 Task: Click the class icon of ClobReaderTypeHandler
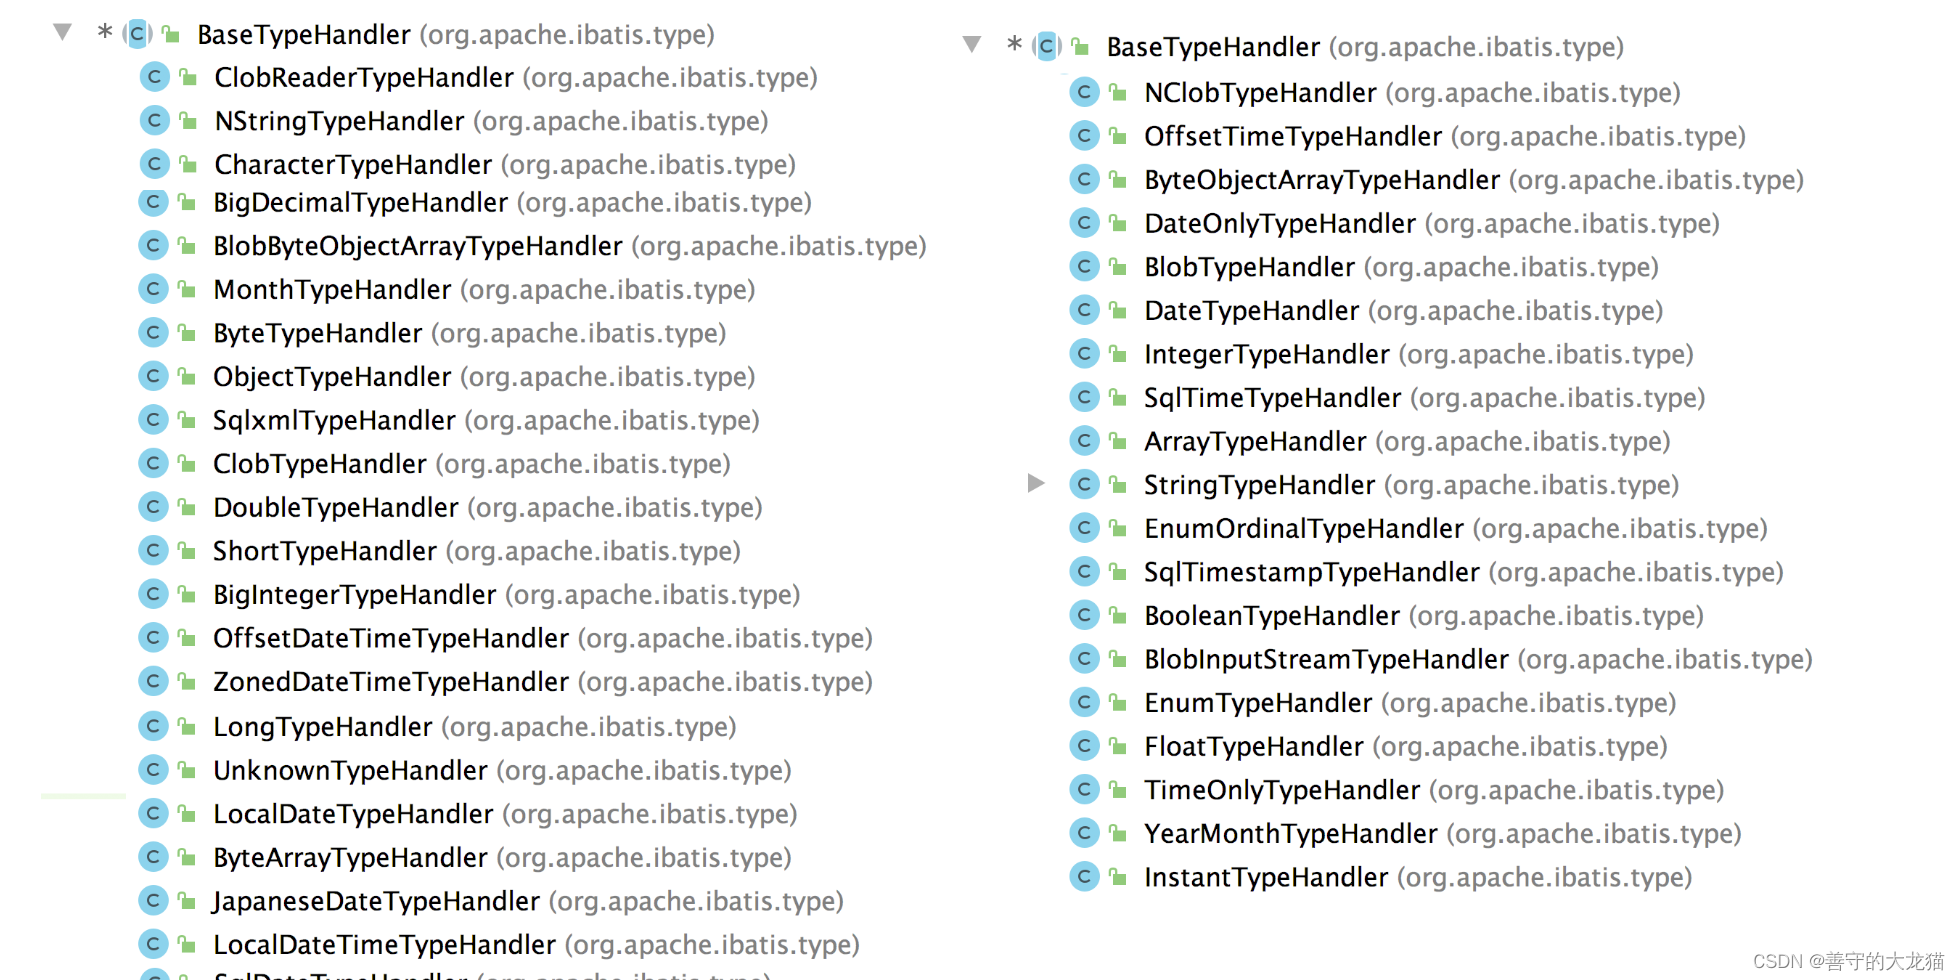click(x=154, y=76)
